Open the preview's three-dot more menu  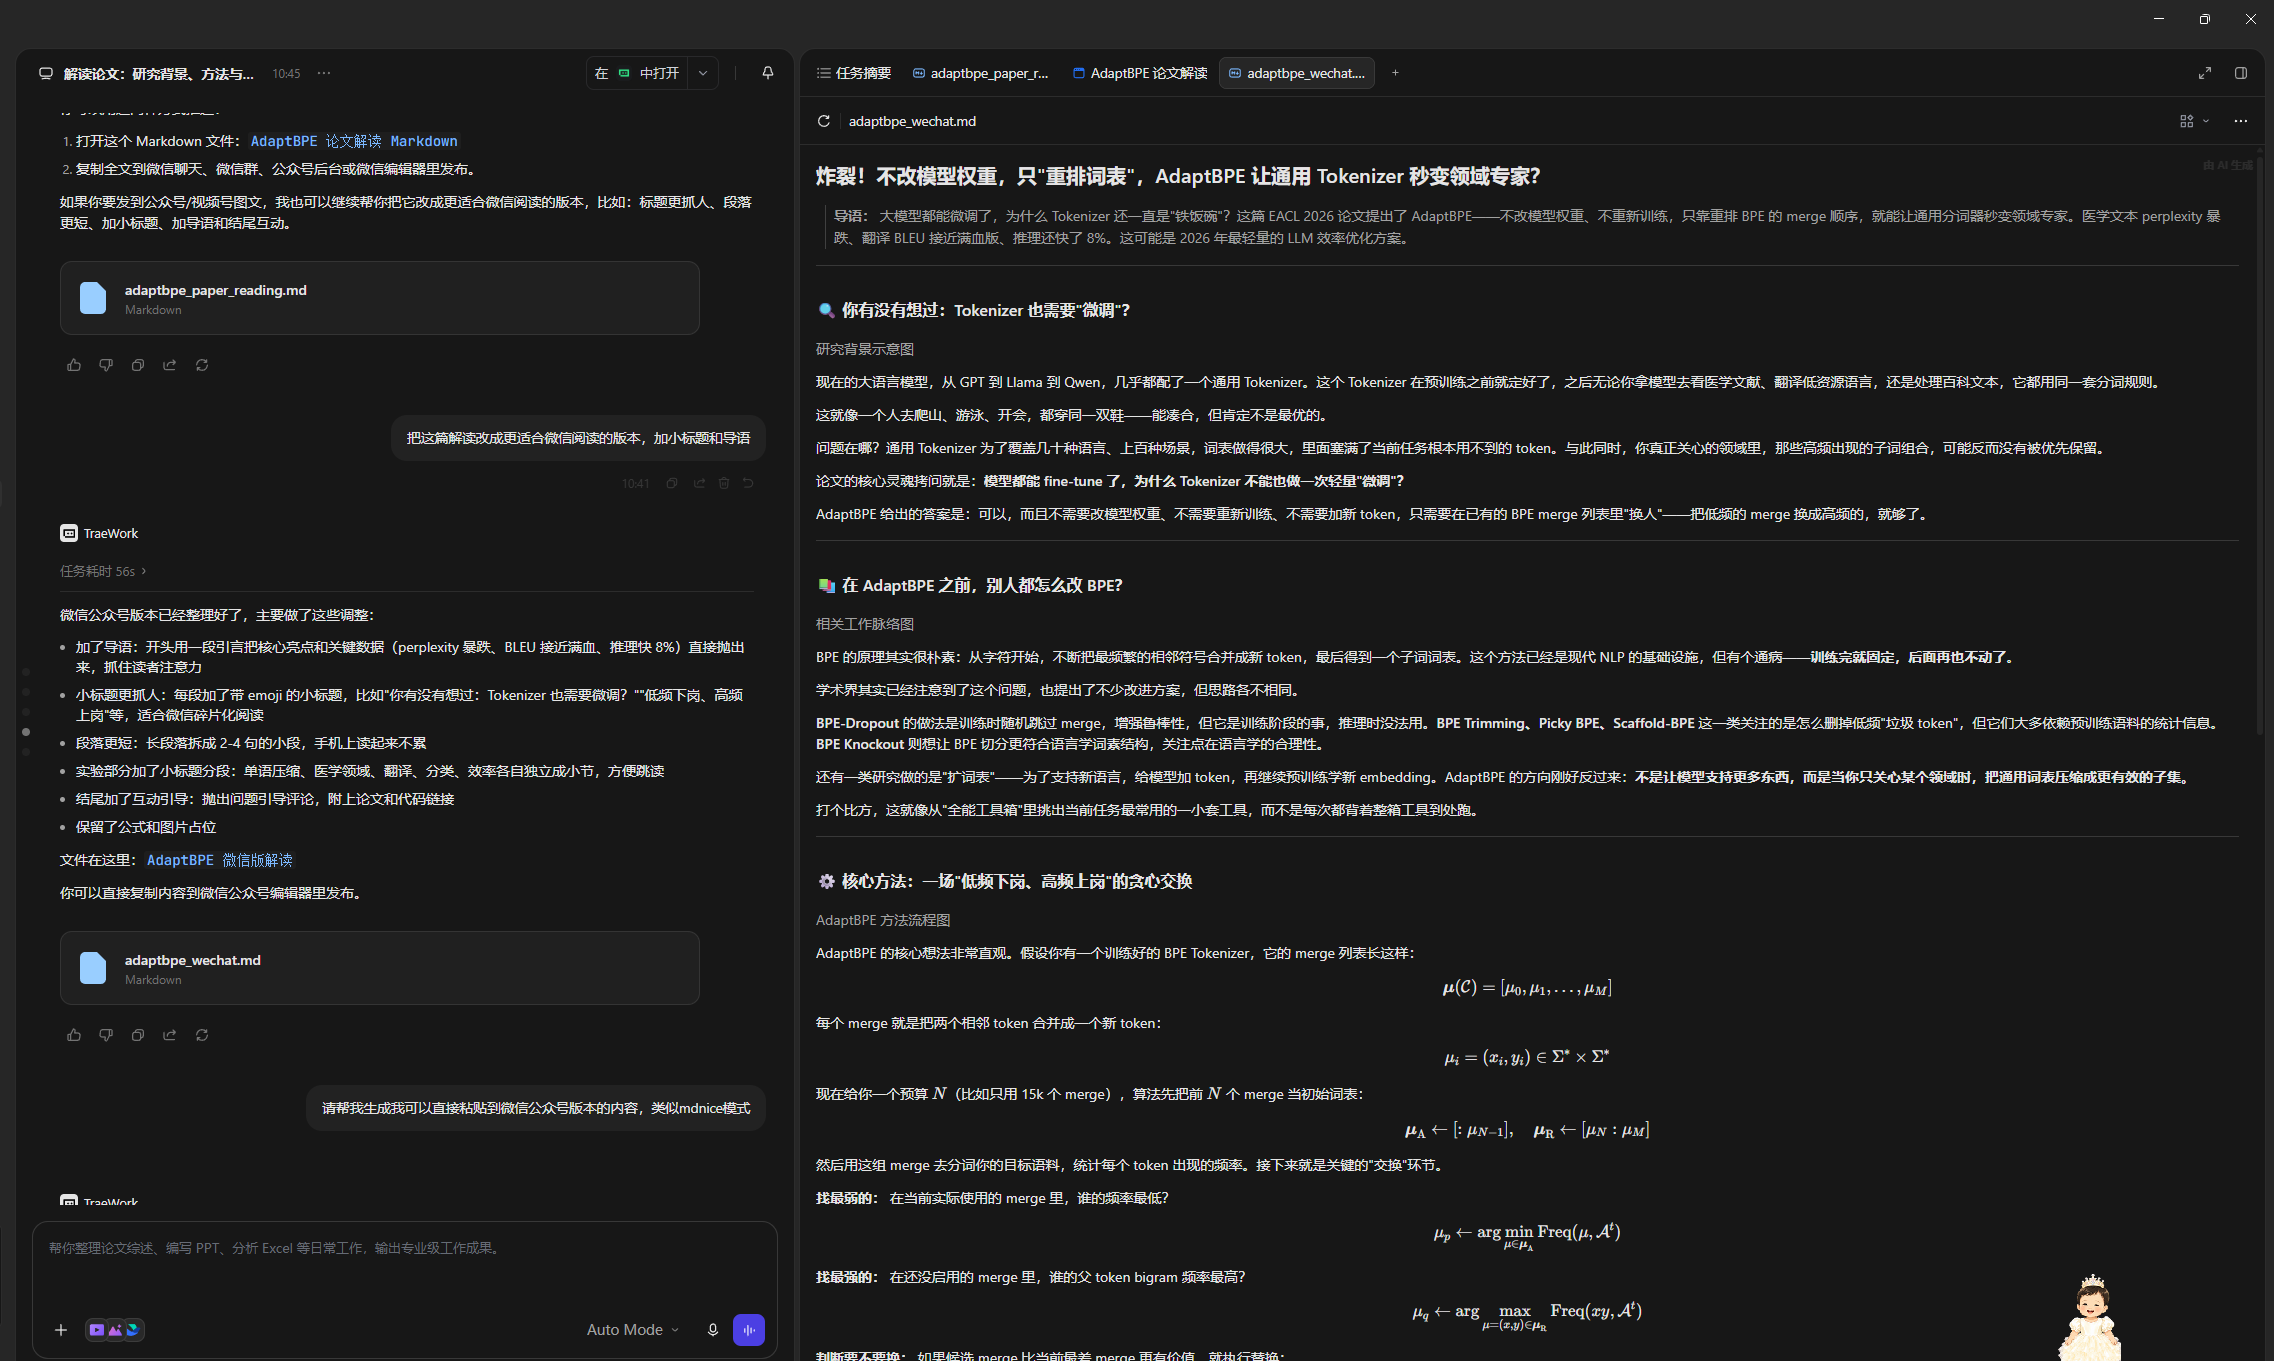[2241, 121]
